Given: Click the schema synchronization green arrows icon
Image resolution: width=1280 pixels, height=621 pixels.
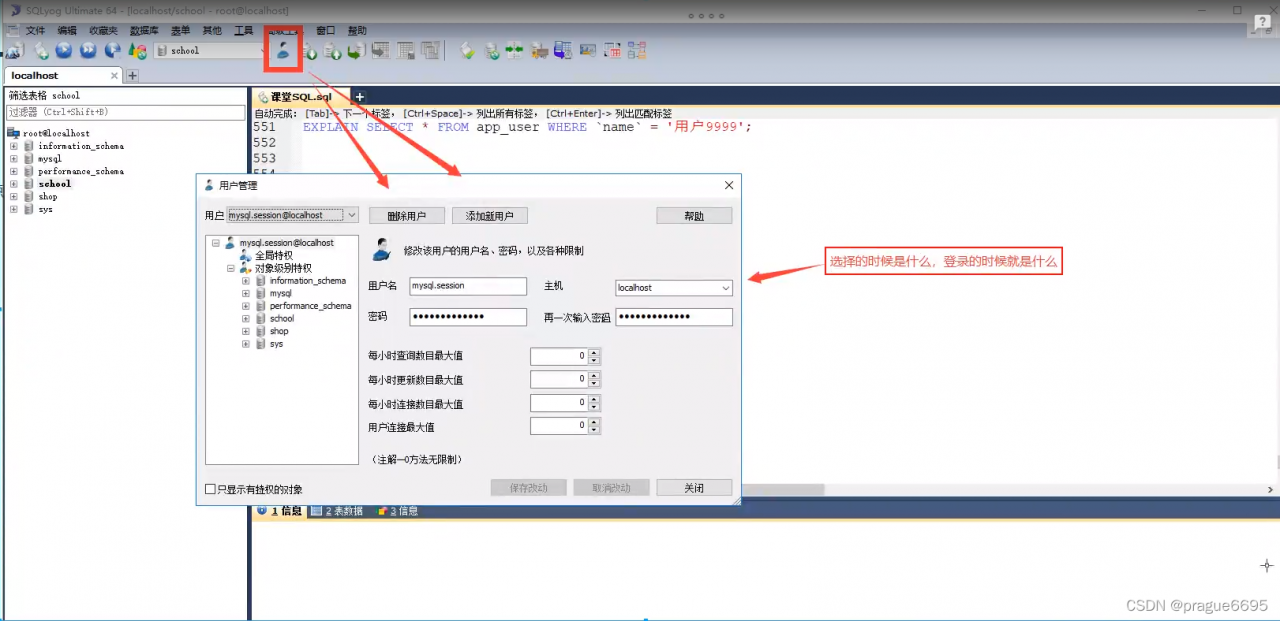Looking at the screenshot, I should point(514,51).
